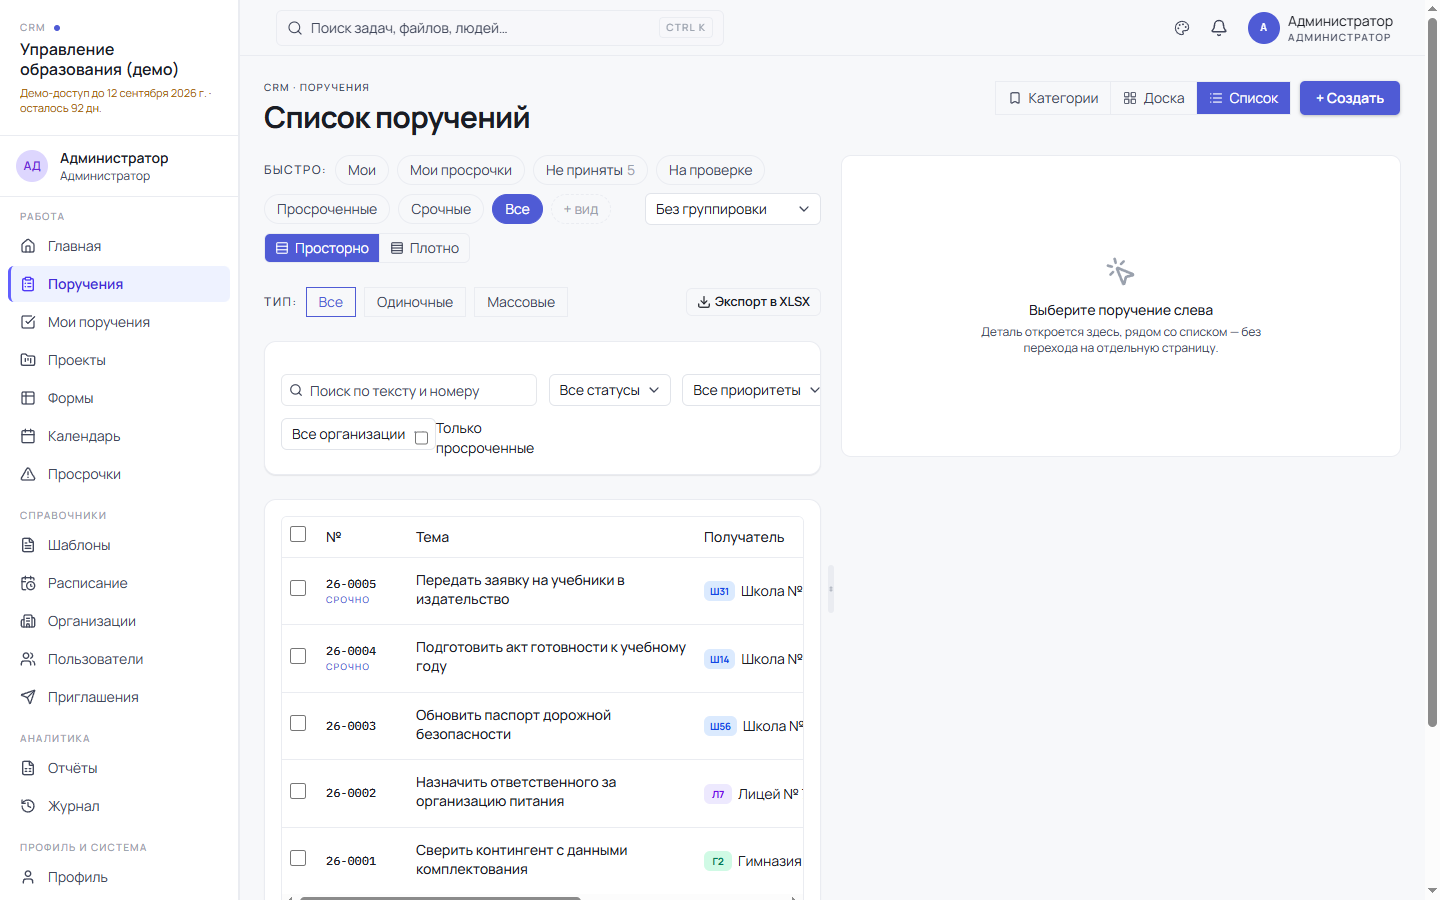Viewport: 1440px width, 900px height.
Task: Click the folder icon beside Проекты
Action: 28,360
